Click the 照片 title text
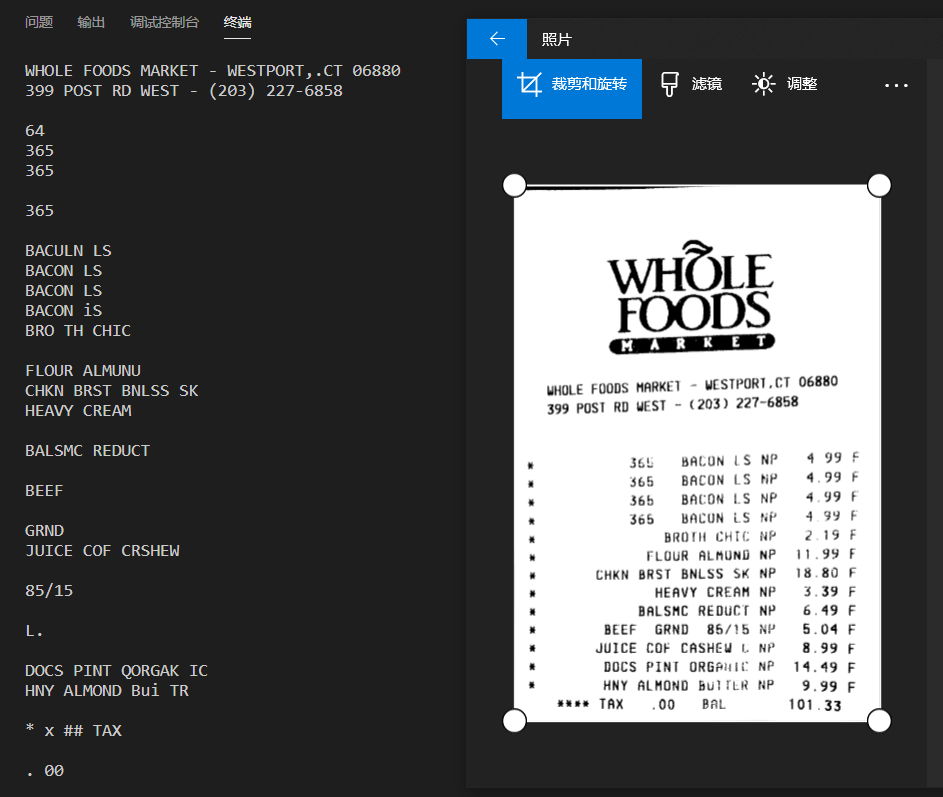The image size is (943, 797). (556, 40)
